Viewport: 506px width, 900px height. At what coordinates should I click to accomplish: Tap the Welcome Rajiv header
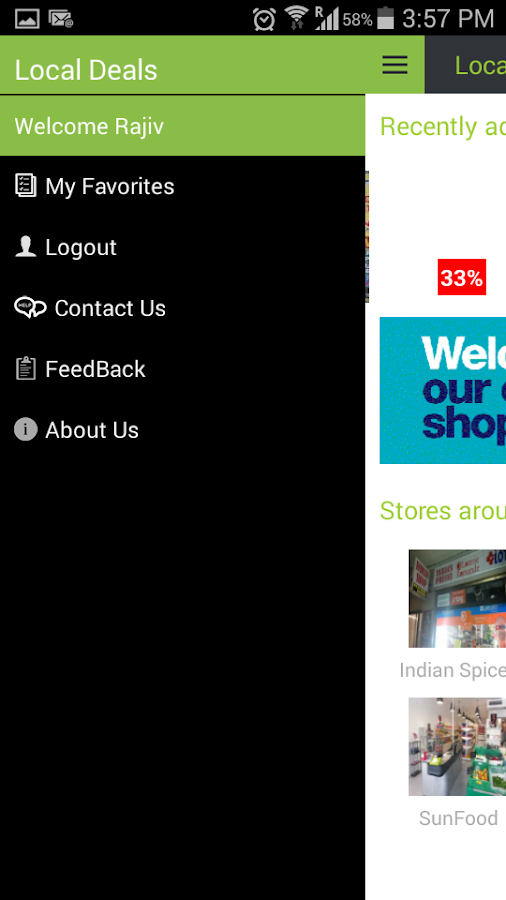182,126
